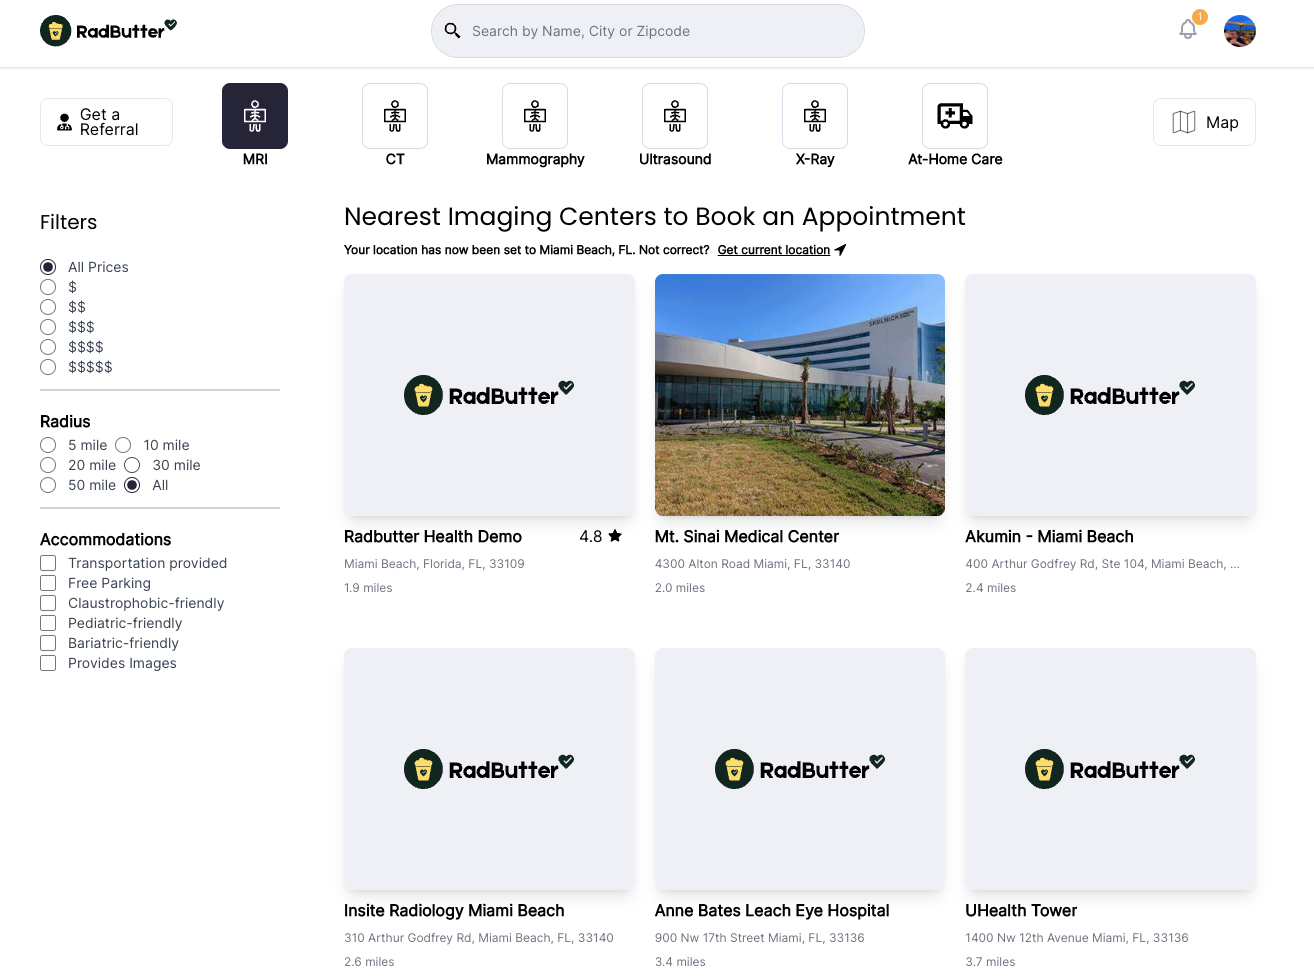The height and width of the screenshot is (976, 1314).
Task: Select the At-Home Care ambulance icon
Action: (x=955, y=116)
